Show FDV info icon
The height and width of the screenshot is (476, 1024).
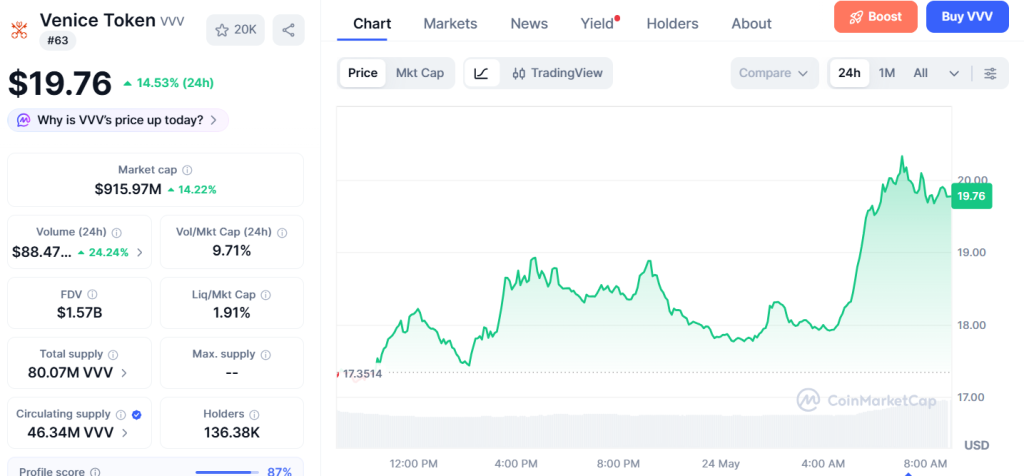point(93,295)
